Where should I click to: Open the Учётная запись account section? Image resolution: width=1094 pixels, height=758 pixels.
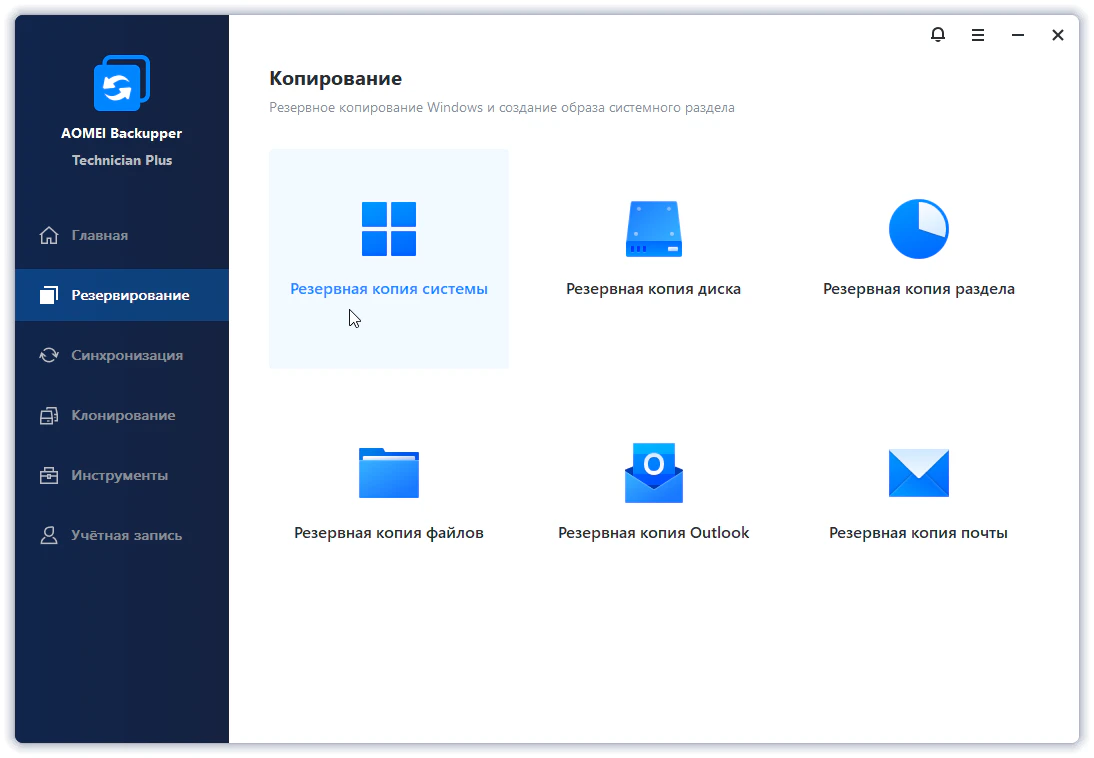pos(126,536)
